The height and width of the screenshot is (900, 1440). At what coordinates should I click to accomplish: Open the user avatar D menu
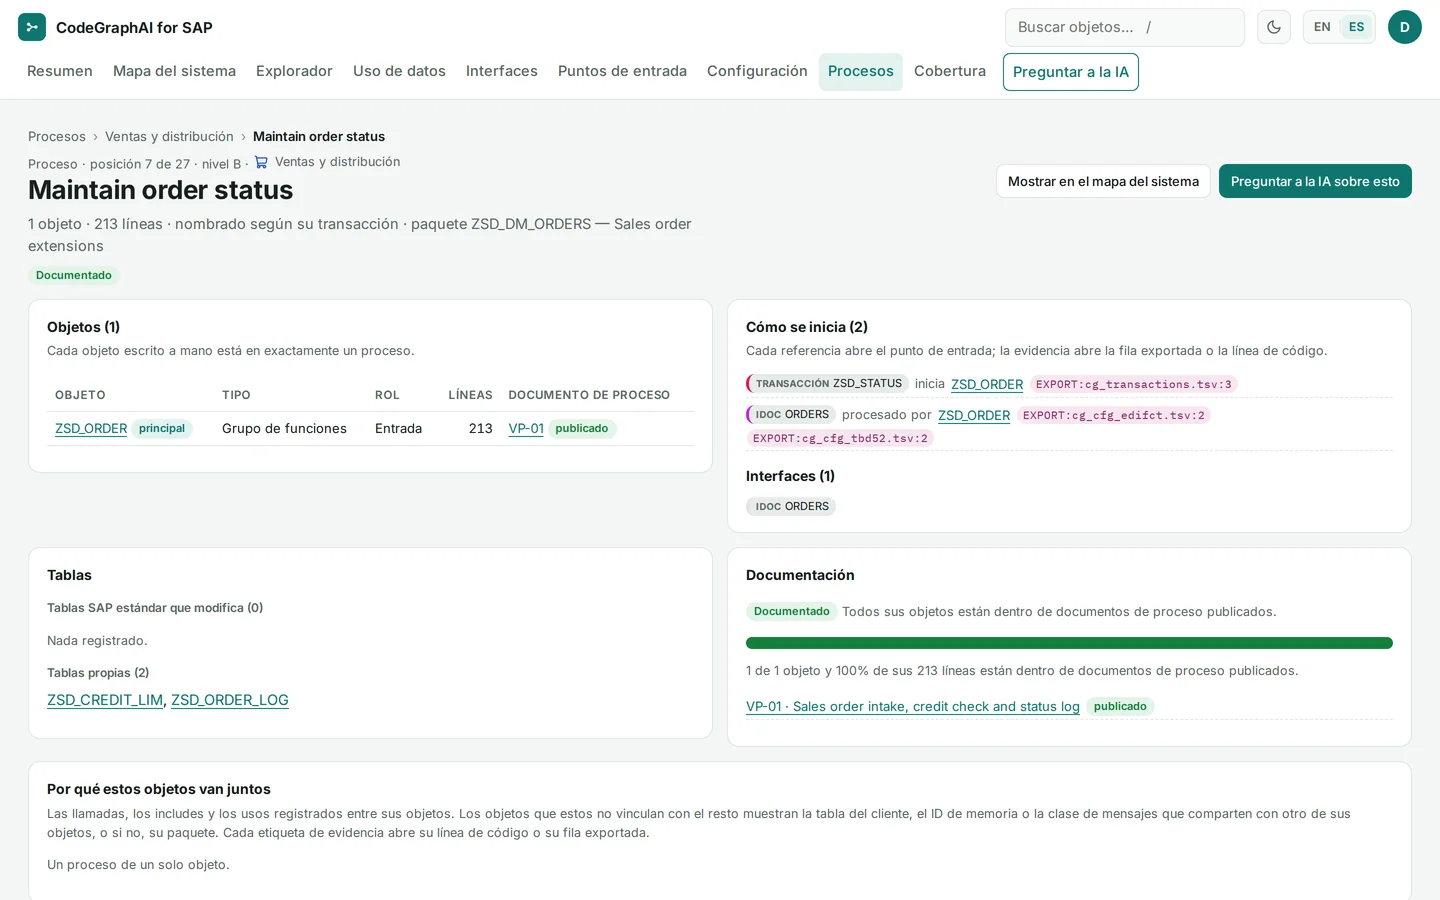1405,27
